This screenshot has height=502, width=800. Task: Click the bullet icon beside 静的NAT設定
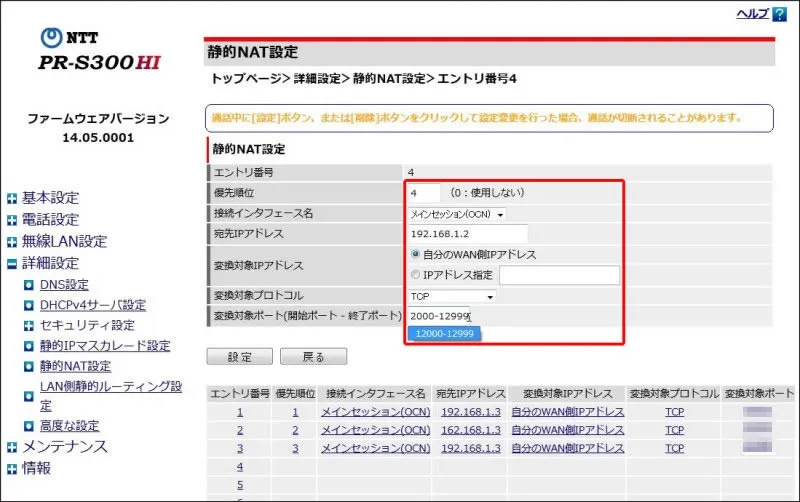coord(29,366)
